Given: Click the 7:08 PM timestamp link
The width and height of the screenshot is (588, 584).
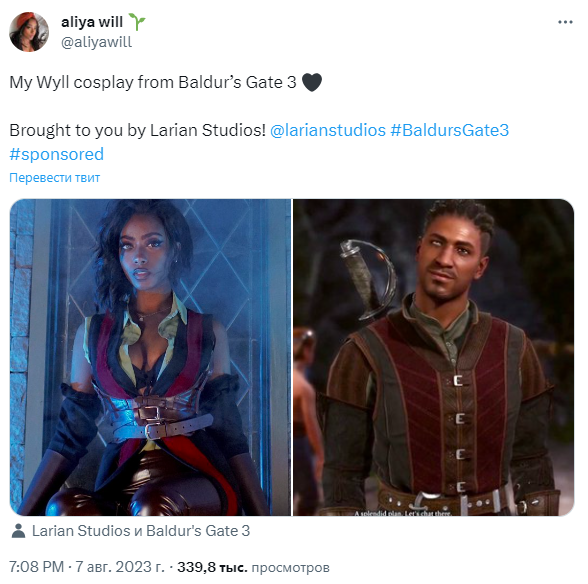Looking at the screenshot, I should [x=36, y=567].
